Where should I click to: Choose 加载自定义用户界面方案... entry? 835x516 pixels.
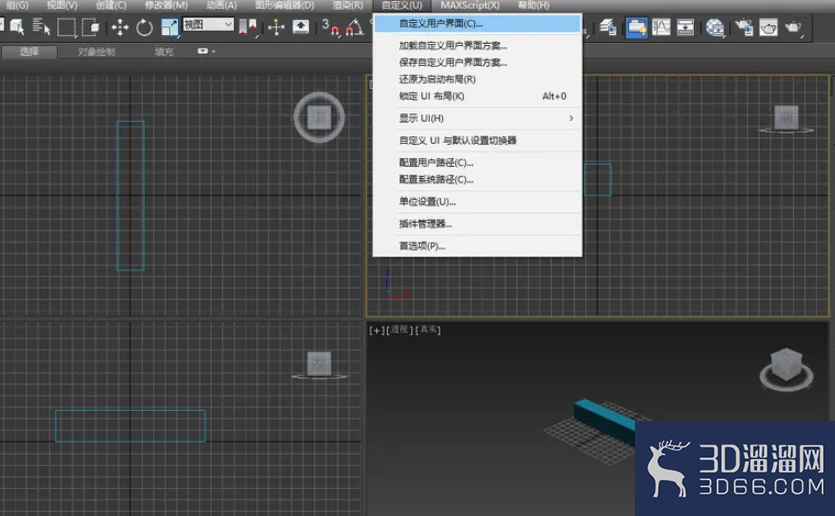click(477, 46)
